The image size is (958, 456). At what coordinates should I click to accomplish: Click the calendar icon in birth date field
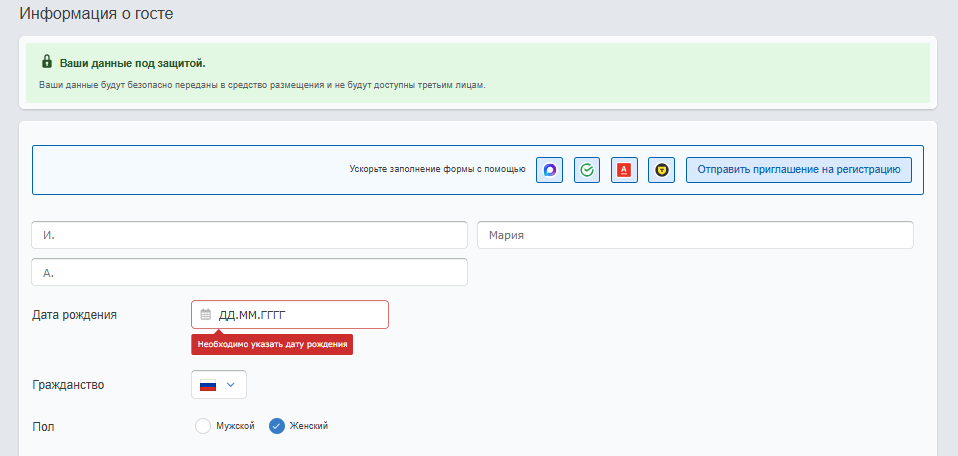[x=206, y=315]
